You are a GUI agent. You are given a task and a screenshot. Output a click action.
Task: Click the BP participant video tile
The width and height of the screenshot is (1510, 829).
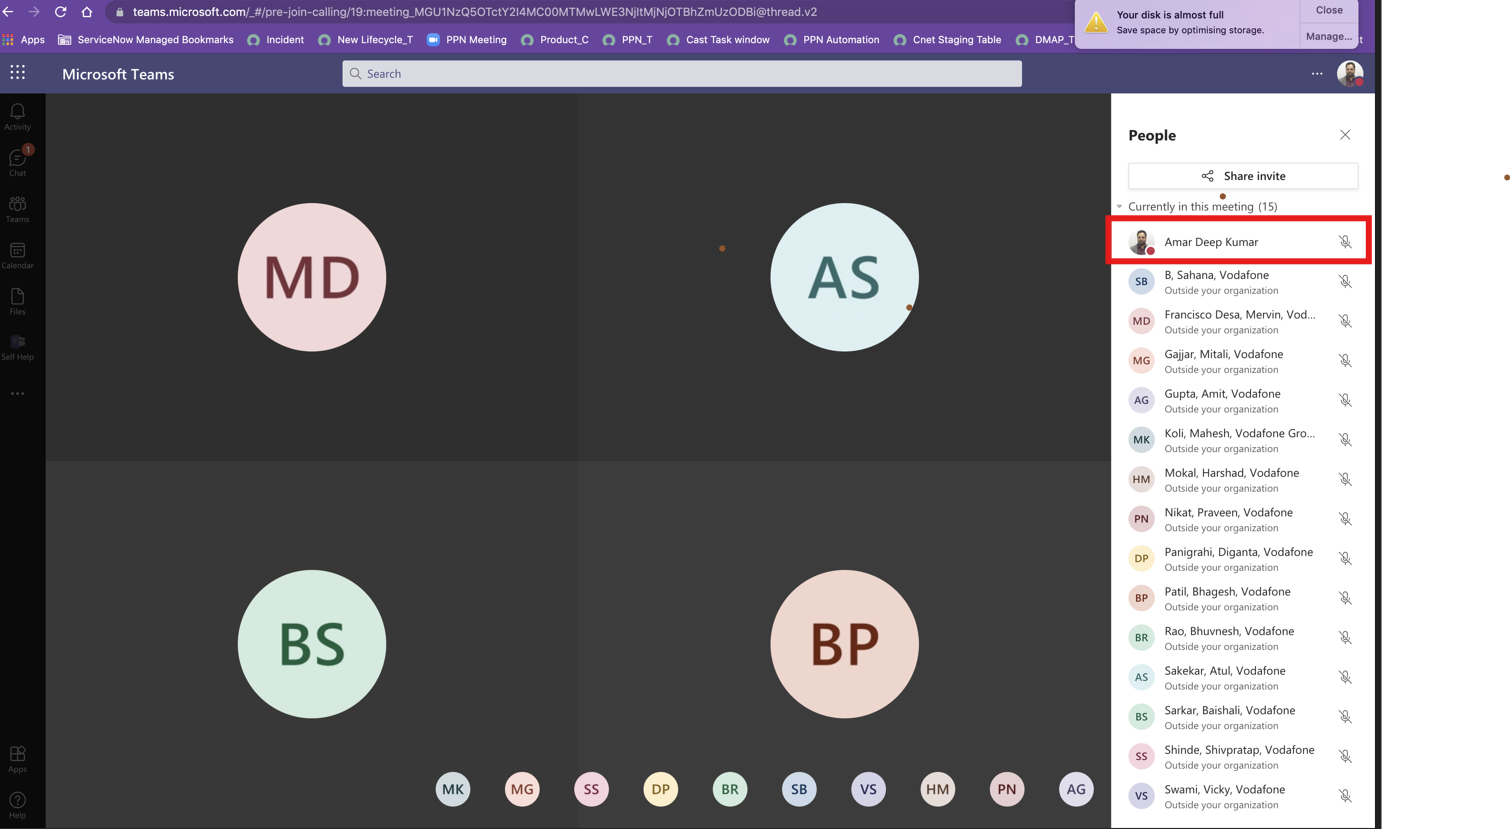[x=845, y=644]
